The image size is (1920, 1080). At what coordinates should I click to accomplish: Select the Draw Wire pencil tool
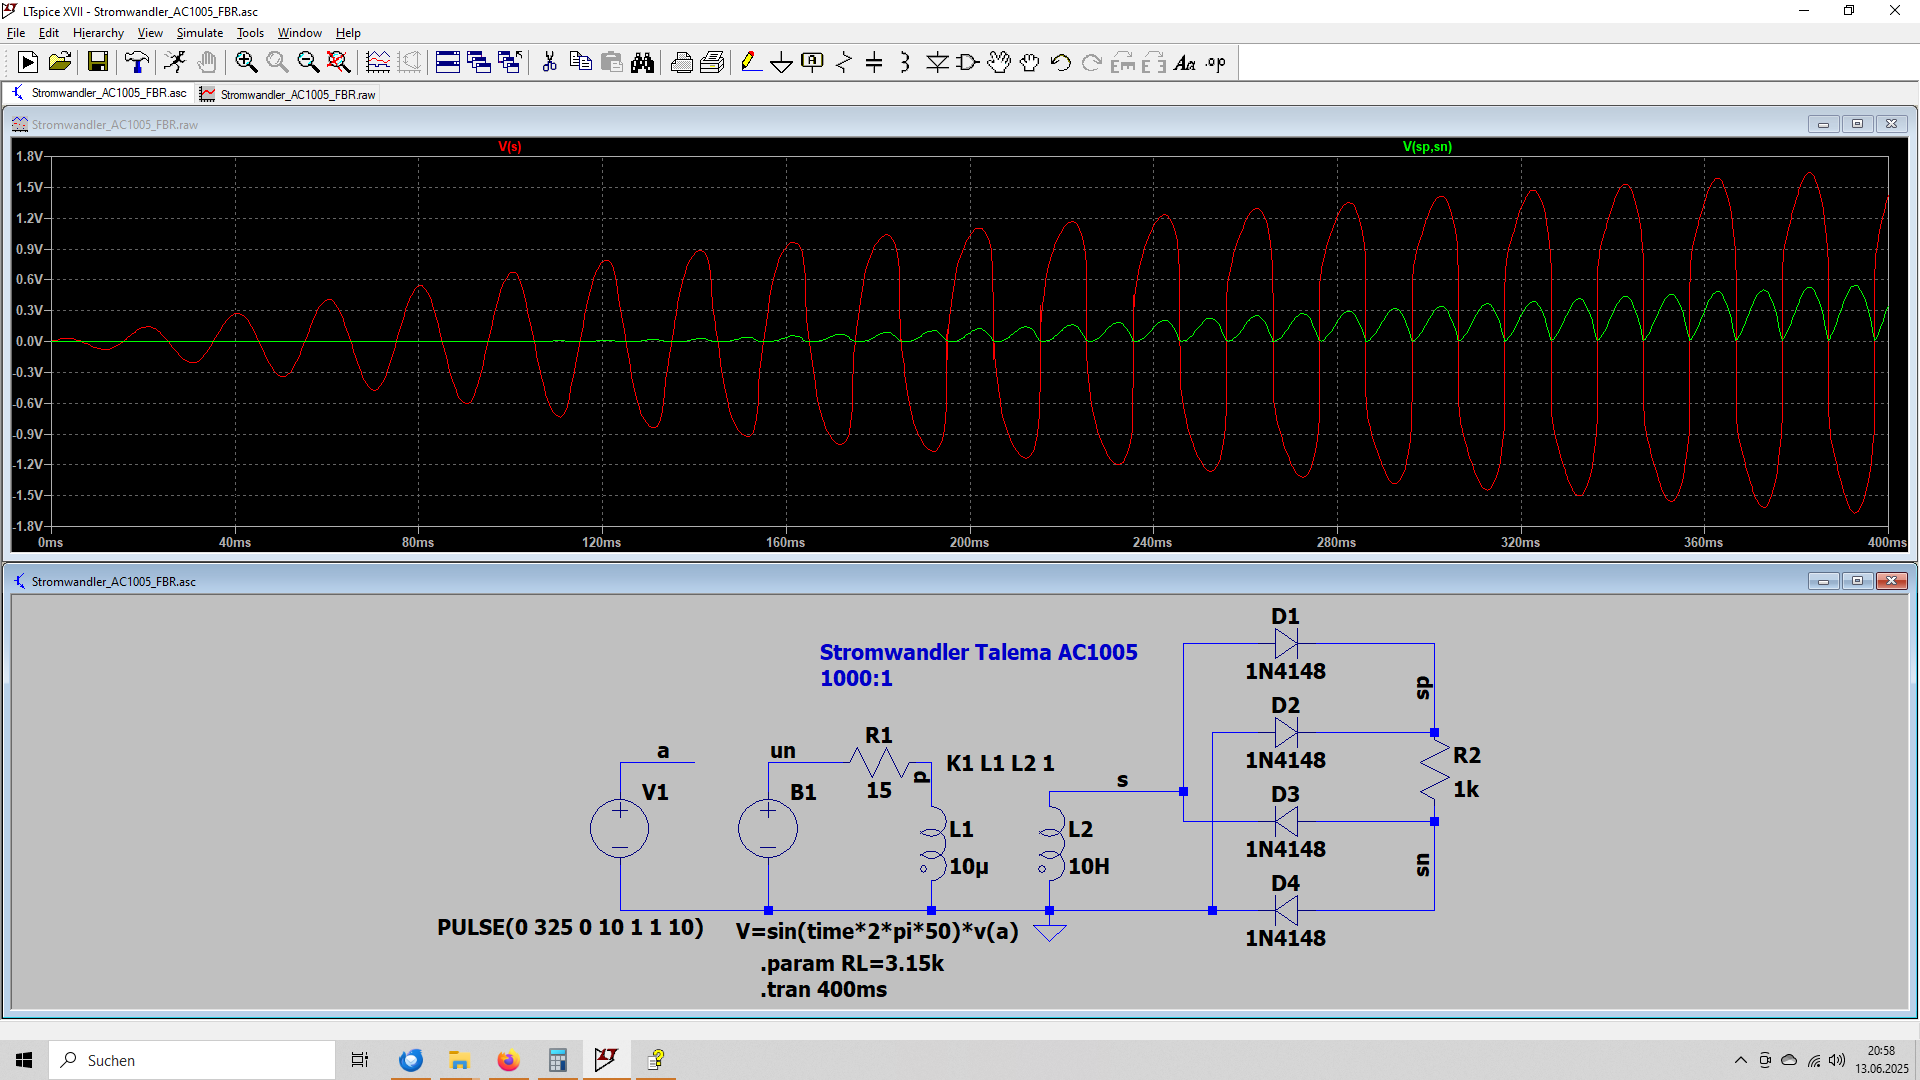pos(750,63)
